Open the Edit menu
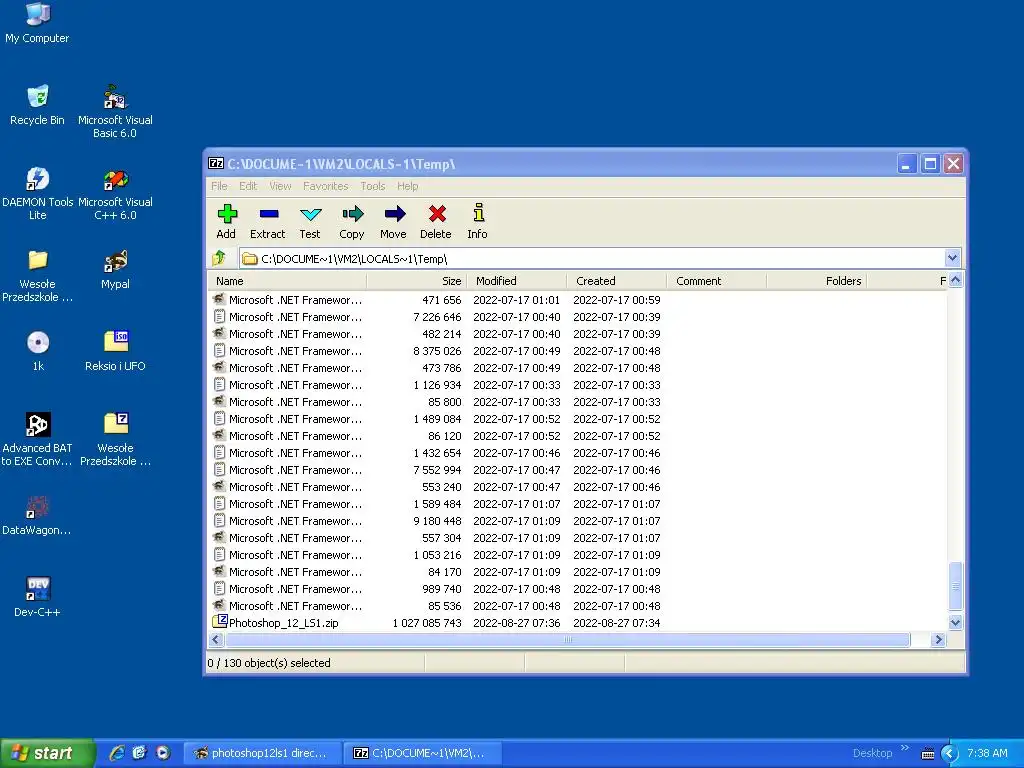The image size is (1024, 768). point(248,186)
